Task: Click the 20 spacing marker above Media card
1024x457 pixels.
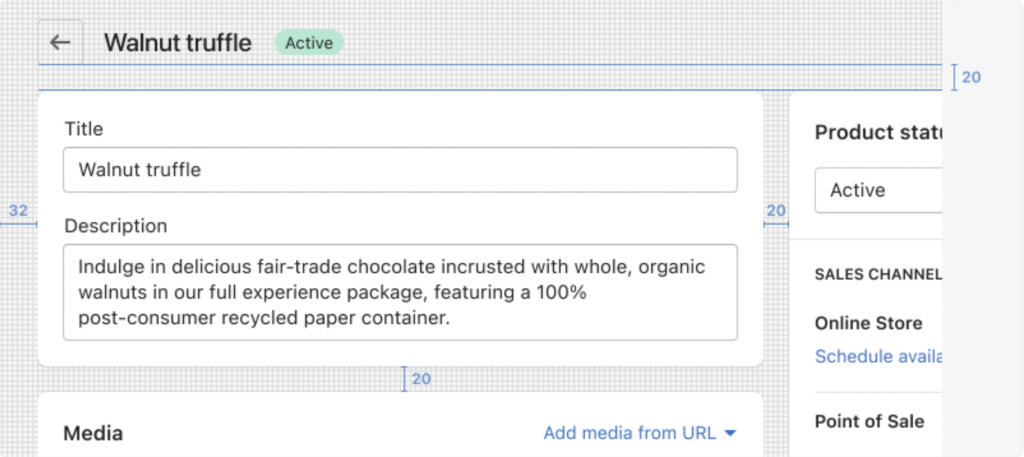Action: (x=421, y=379)
